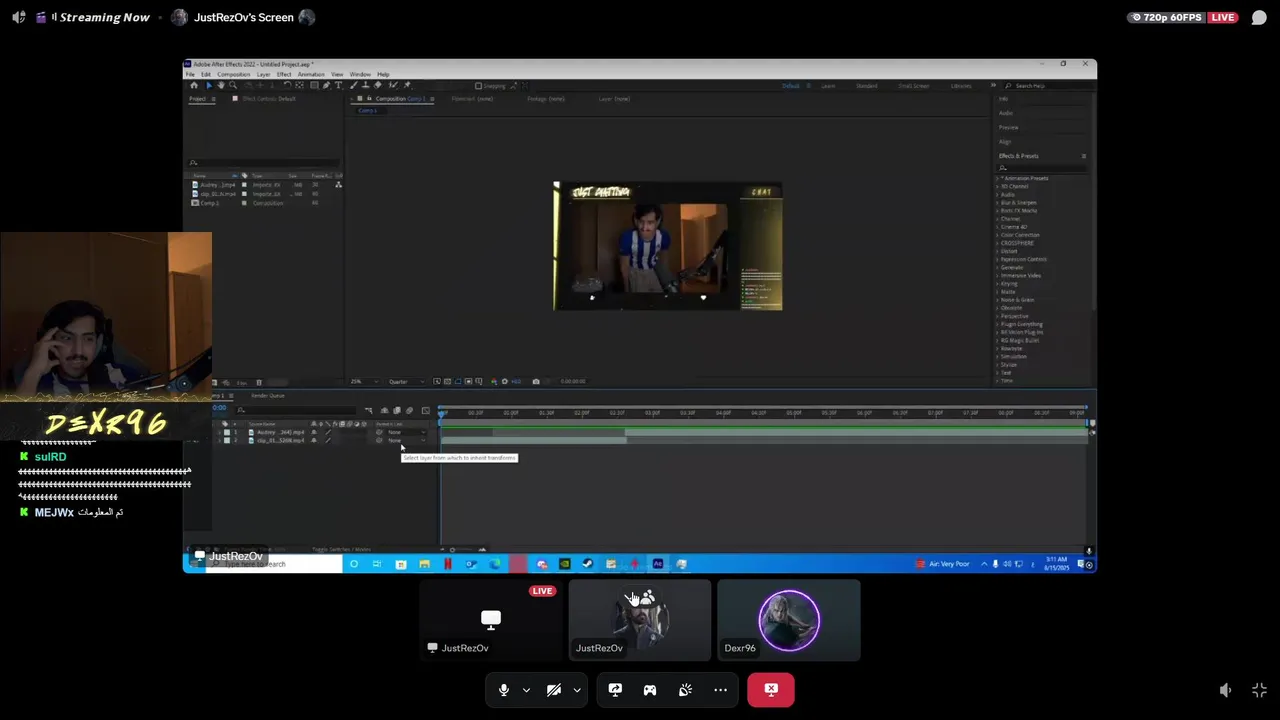Select the Hand tool
The image size is (1280, 720).
tap(221, 85)
